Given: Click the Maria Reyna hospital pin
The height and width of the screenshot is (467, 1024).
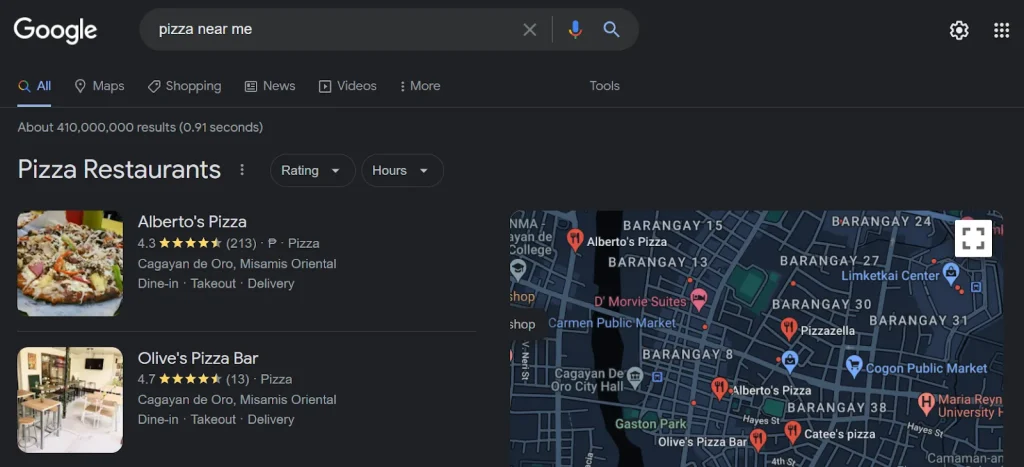Looking at the screenshot, I should tap(926, 404).
